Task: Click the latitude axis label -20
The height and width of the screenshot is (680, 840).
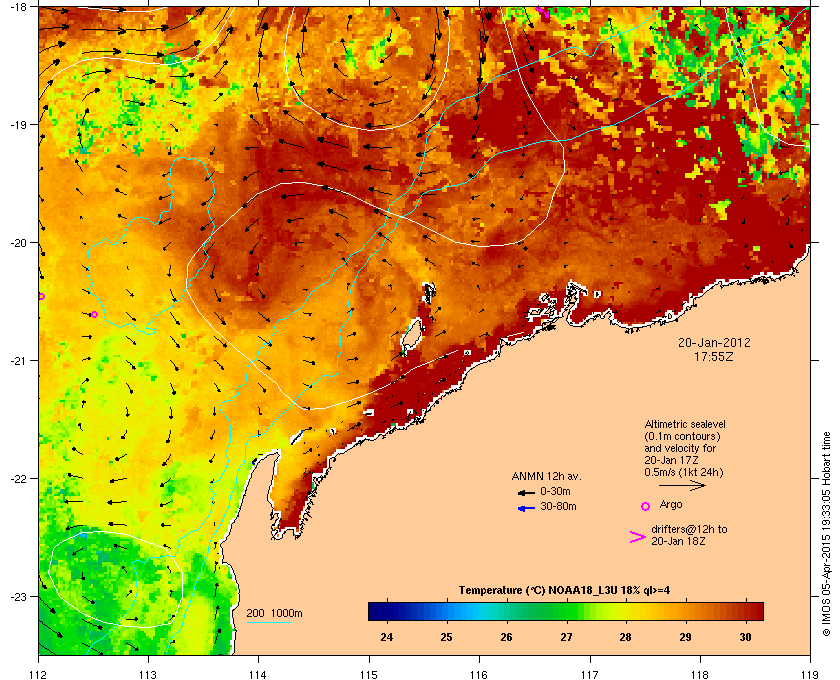Action: click(19, 243)
